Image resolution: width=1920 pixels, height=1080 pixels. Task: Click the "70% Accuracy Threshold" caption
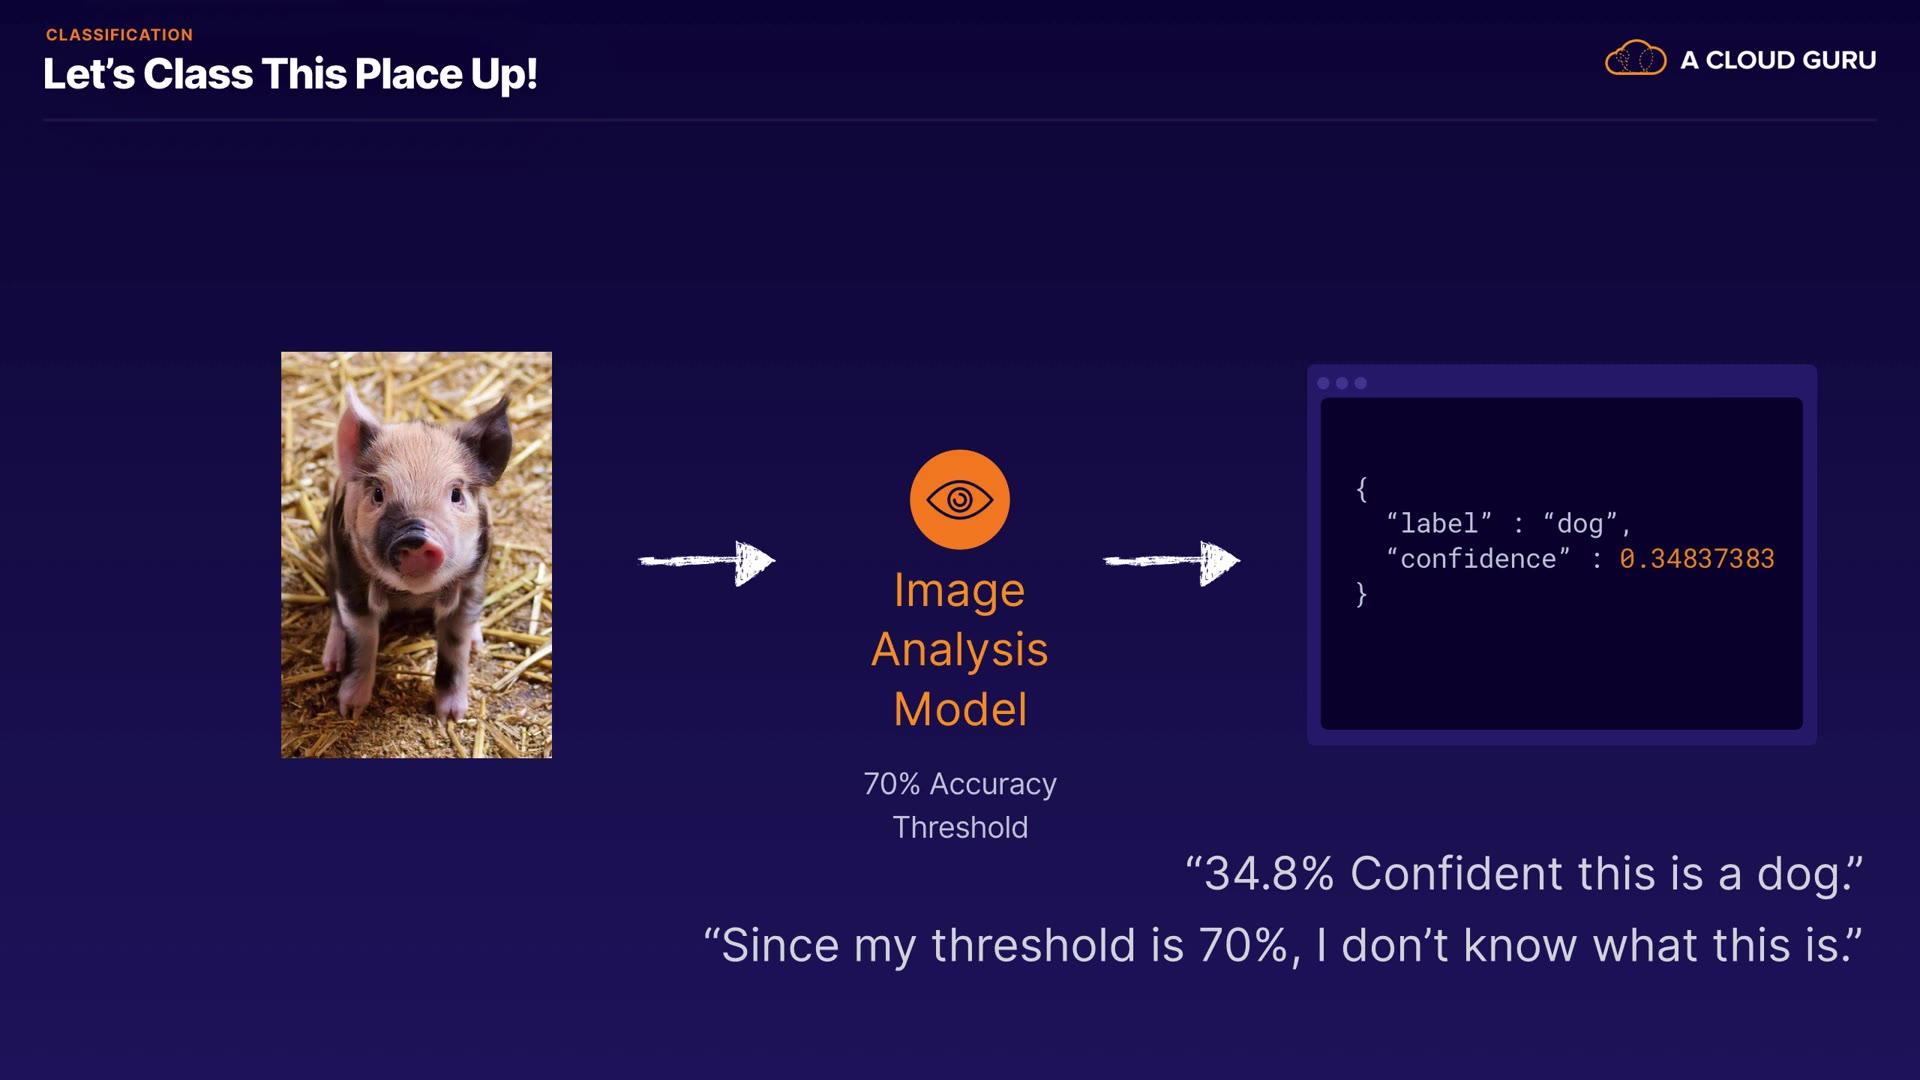click(x=959, y=805)
